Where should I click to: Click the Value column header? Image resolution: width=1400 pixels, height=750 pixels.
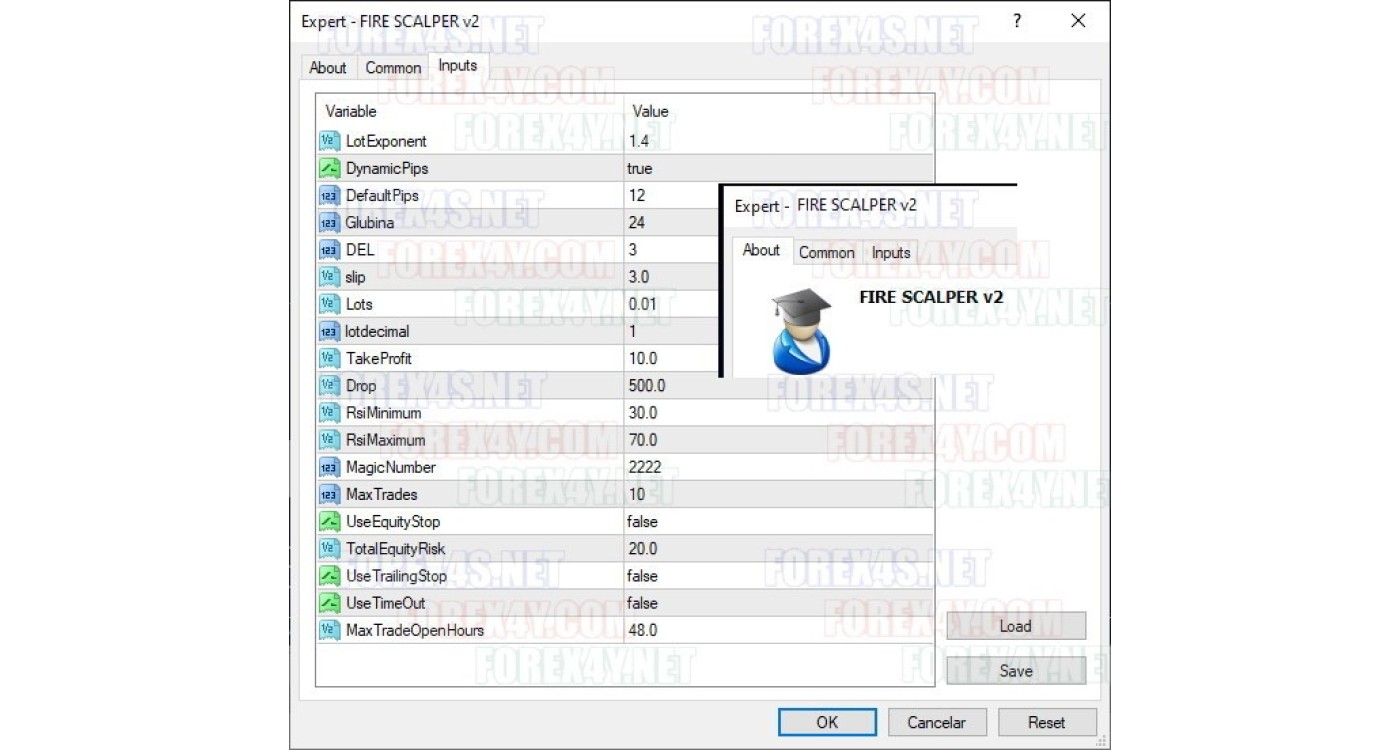click(651, 111)
